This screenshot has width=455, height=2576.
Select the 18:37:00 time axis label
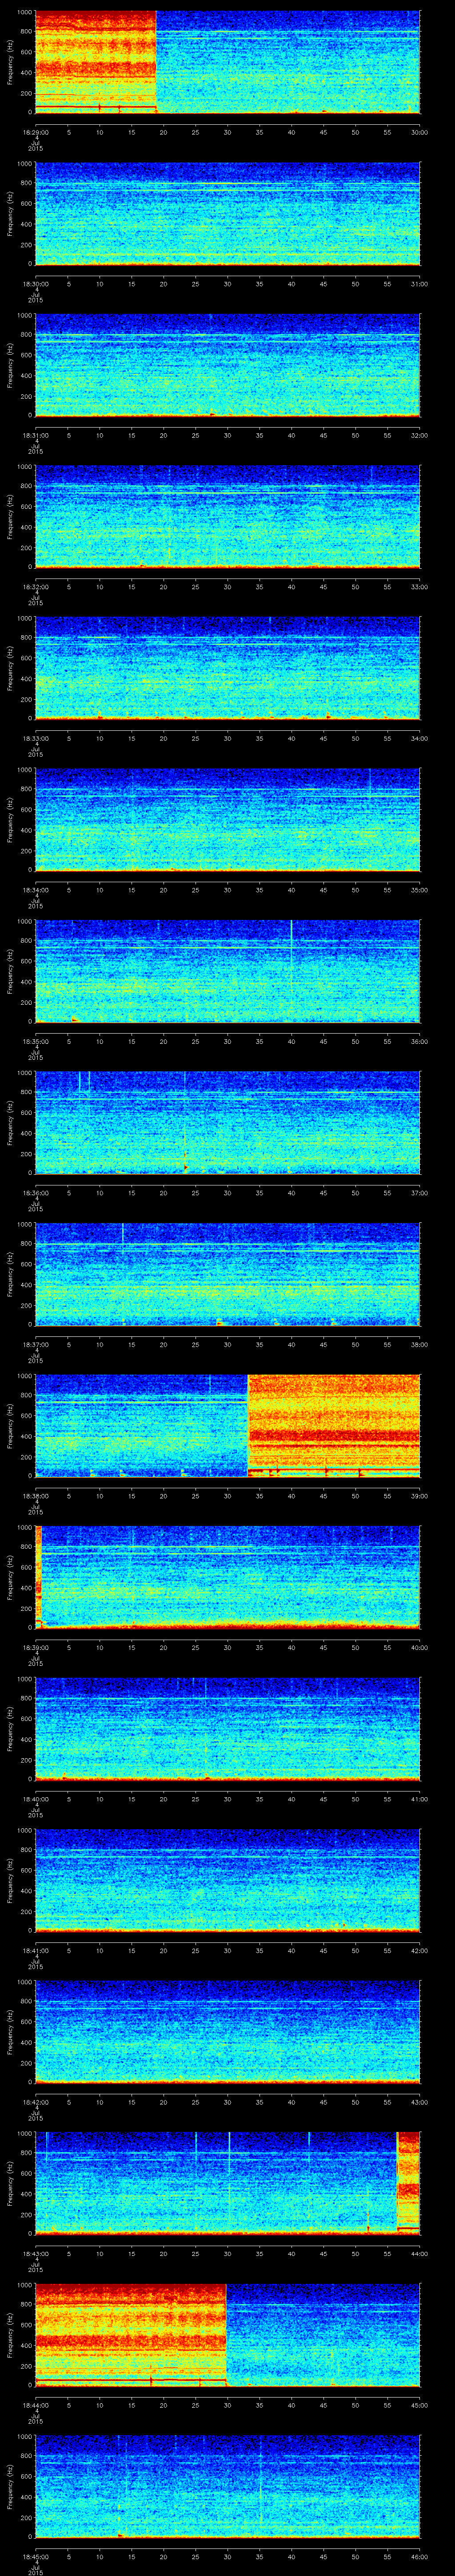coord(35,1344)
